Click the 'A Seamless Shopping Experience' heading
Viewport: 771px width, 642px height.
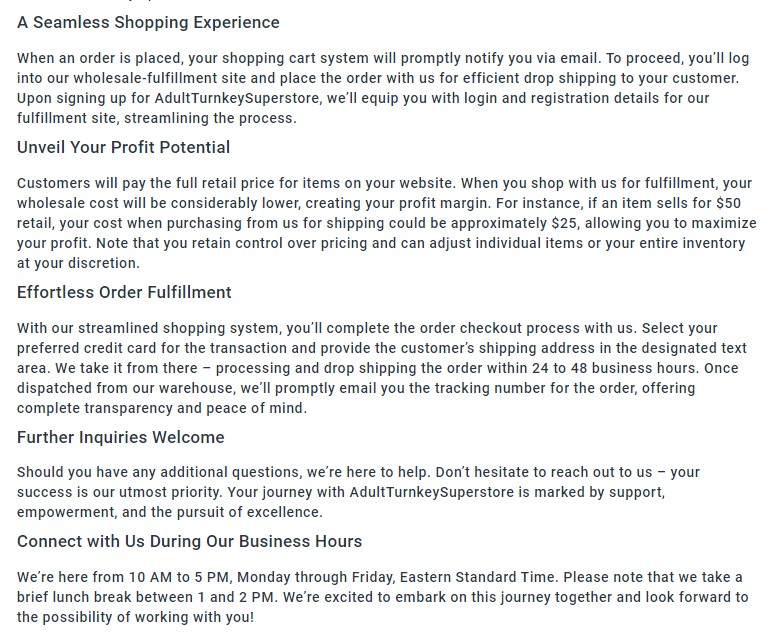(x=148, y=23)
